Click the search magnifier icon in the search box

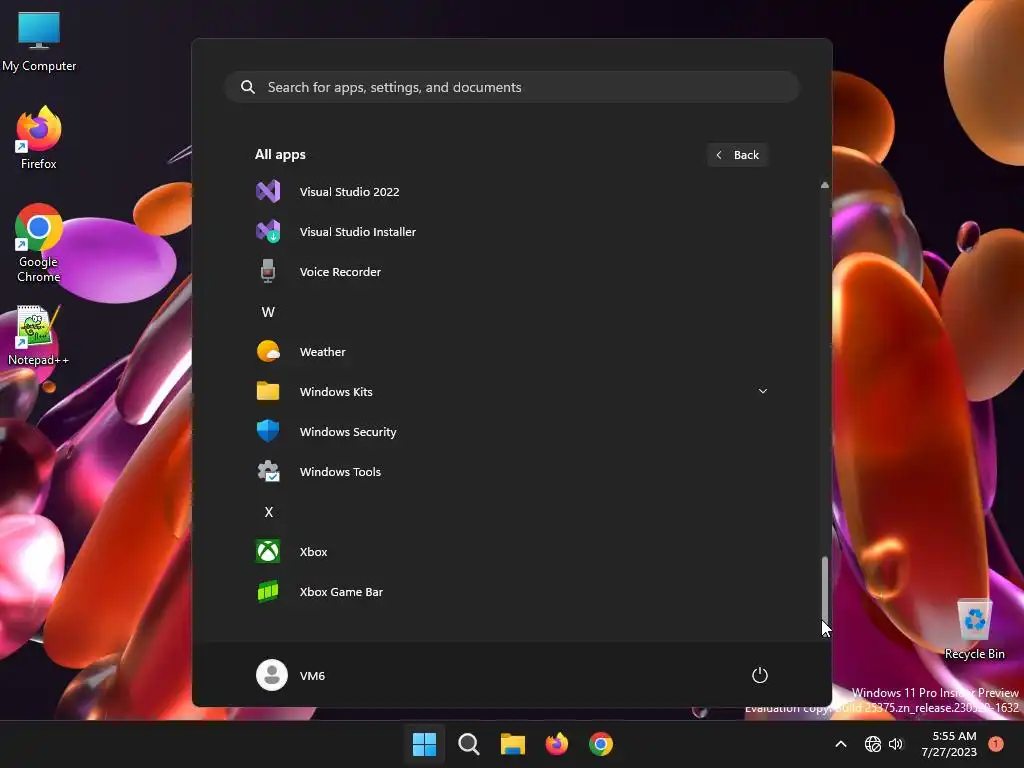click(248, 87)
